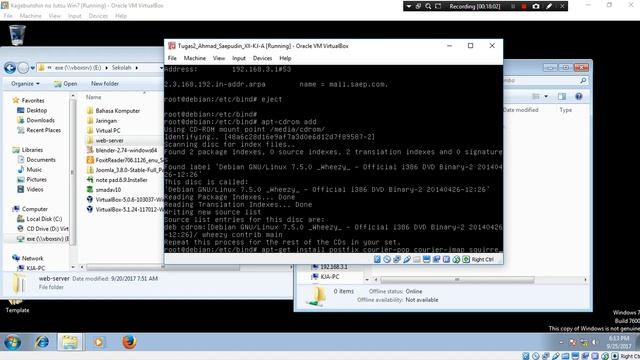This screenshot has width=640, height=360.
Task: Click the help icon in right Explorer window
Action: coord(578,96)
